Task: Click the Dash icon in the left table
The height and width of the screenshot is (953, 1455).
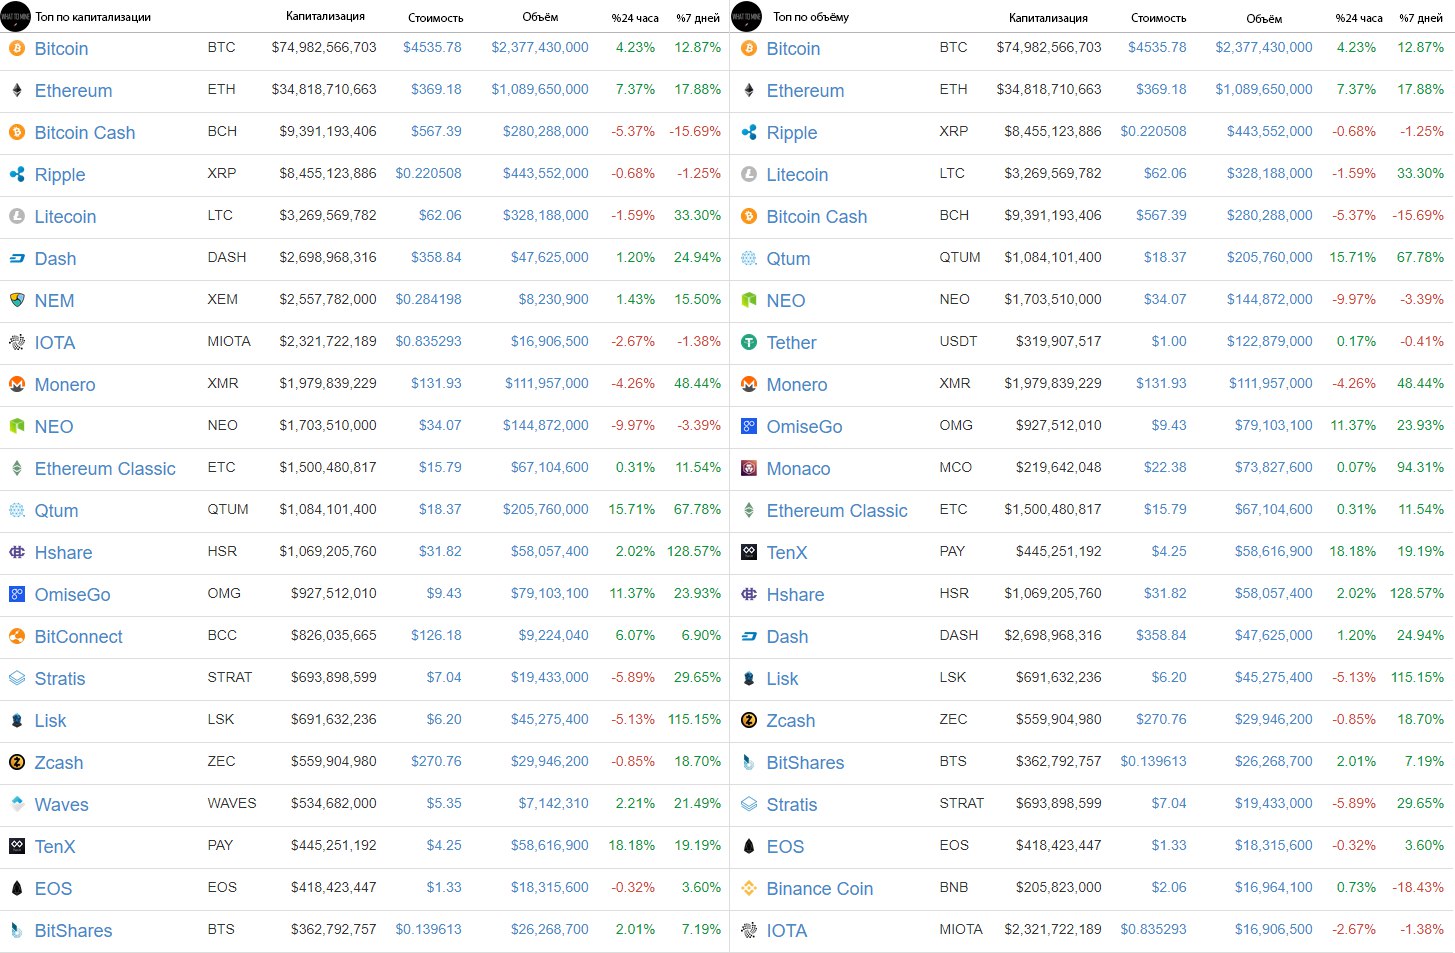Action: click(17, 258)
